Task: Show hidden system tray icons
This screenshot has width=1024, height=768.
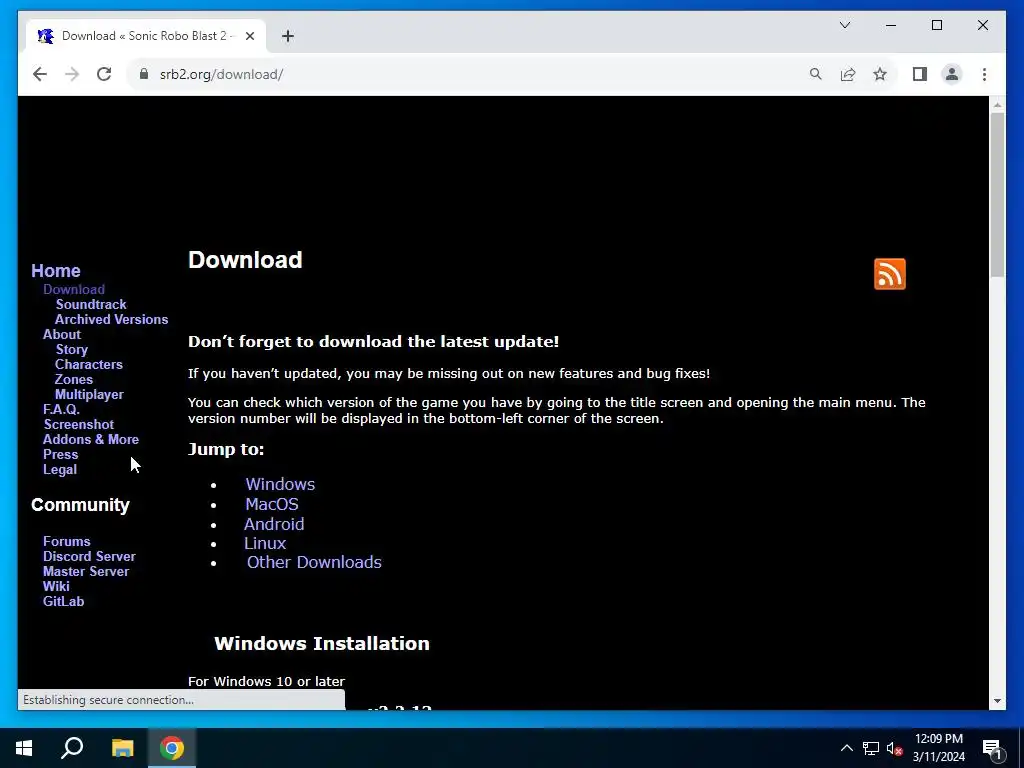Action: tap(846, 748)
